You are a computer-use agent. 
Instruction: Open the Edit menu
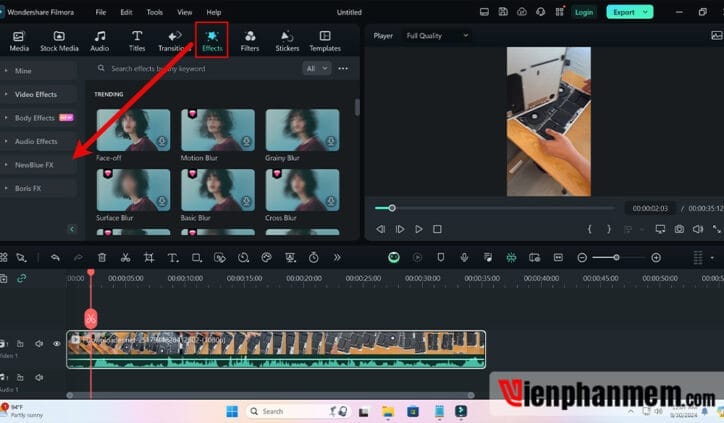[126, 12]
